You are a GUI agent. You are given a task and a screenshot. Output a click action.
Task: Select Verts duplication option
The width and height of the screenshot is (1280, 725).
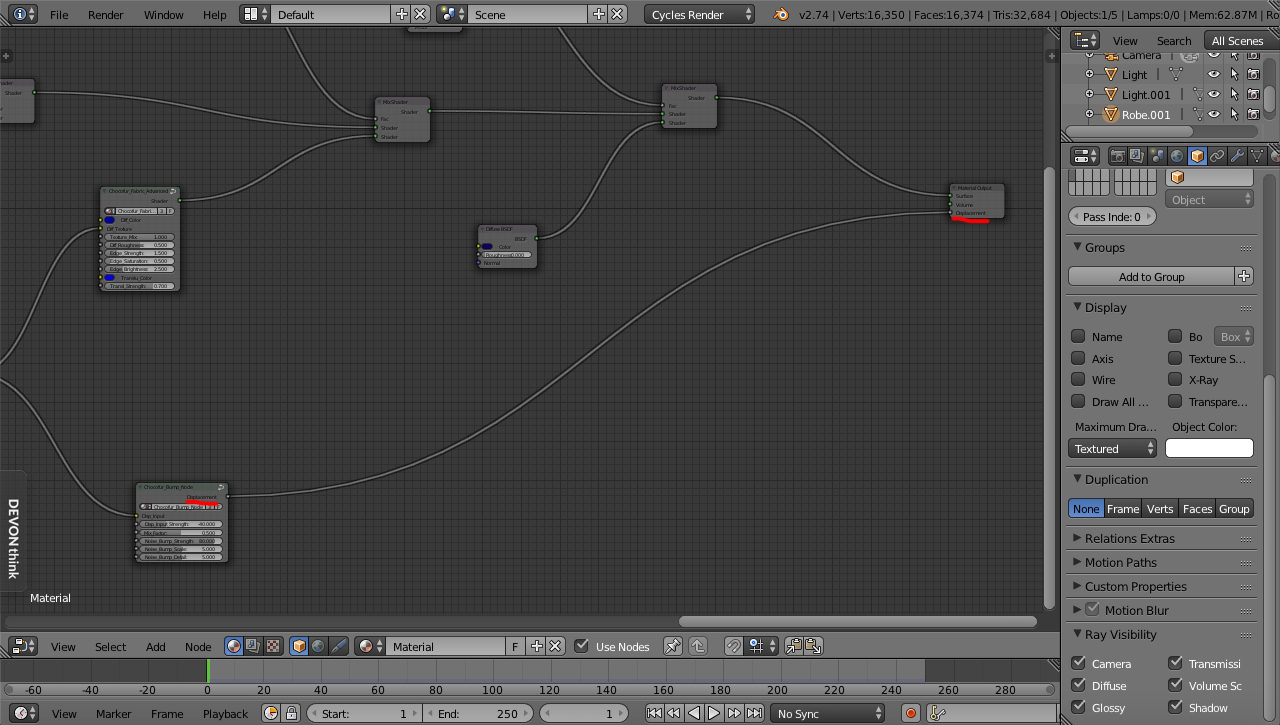[1160, 508]
